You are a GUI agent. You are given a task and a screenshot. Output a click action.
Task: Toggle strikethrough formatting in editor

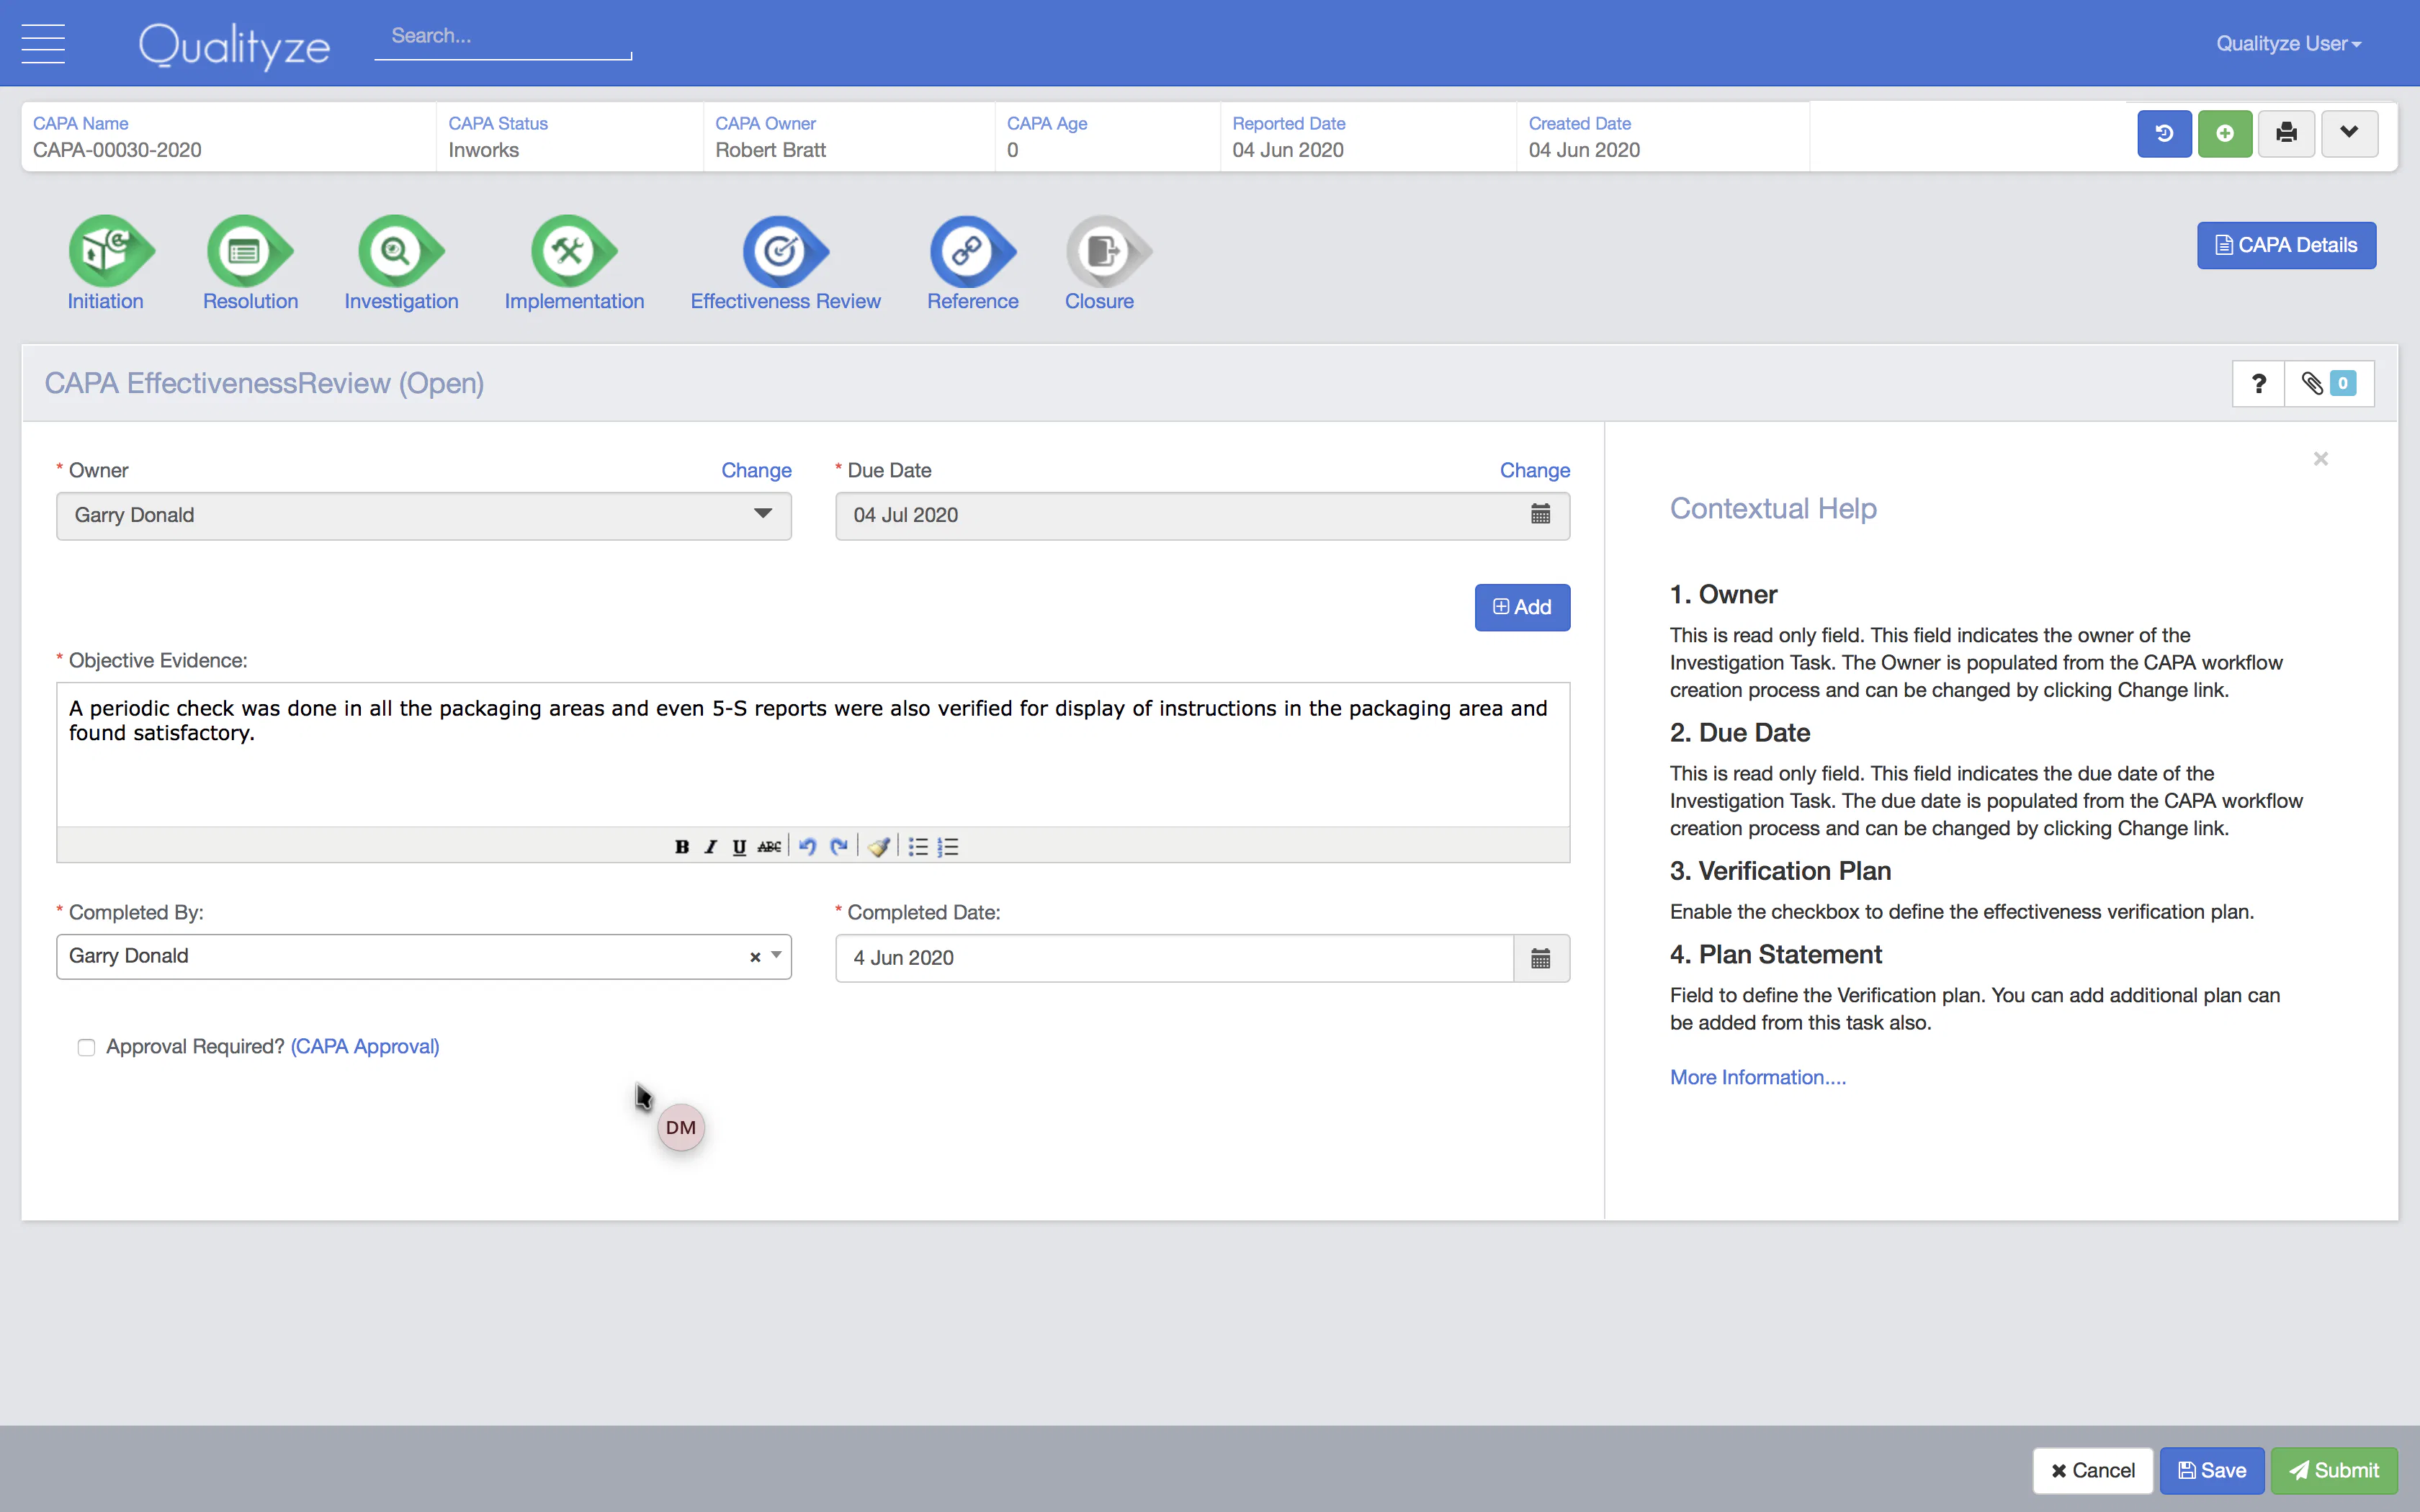pyautogui.click(x=769, y=847)
